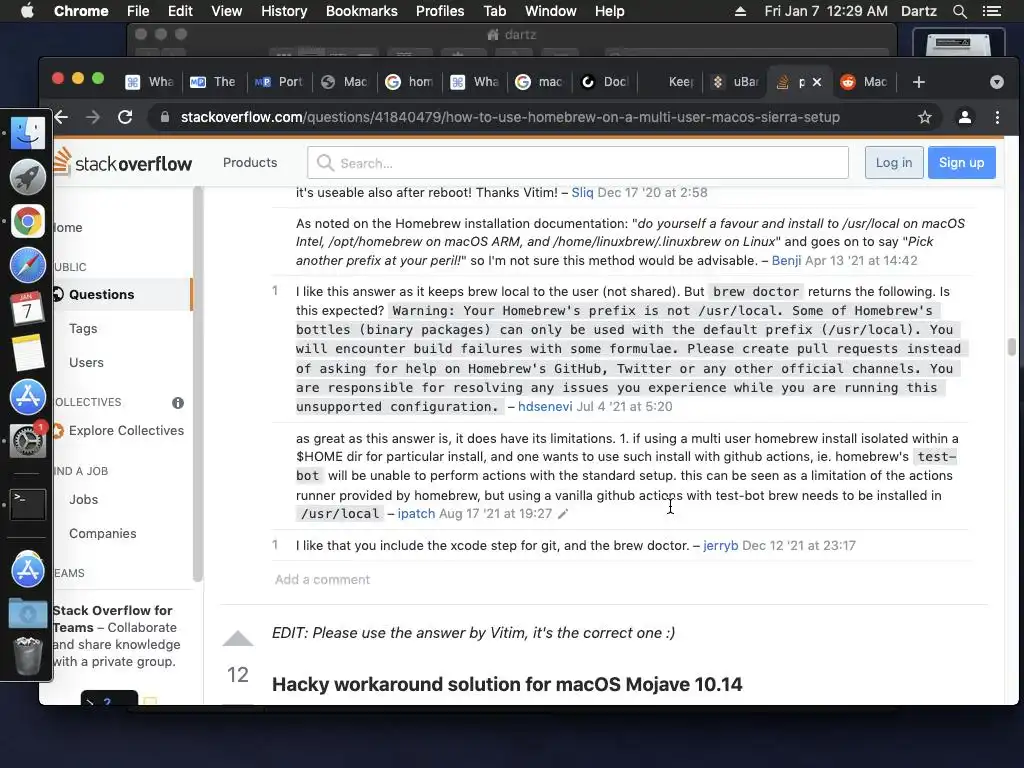1024x768 pixels.
Task: Click the left sidebar scrollbar
Action: 197,384
